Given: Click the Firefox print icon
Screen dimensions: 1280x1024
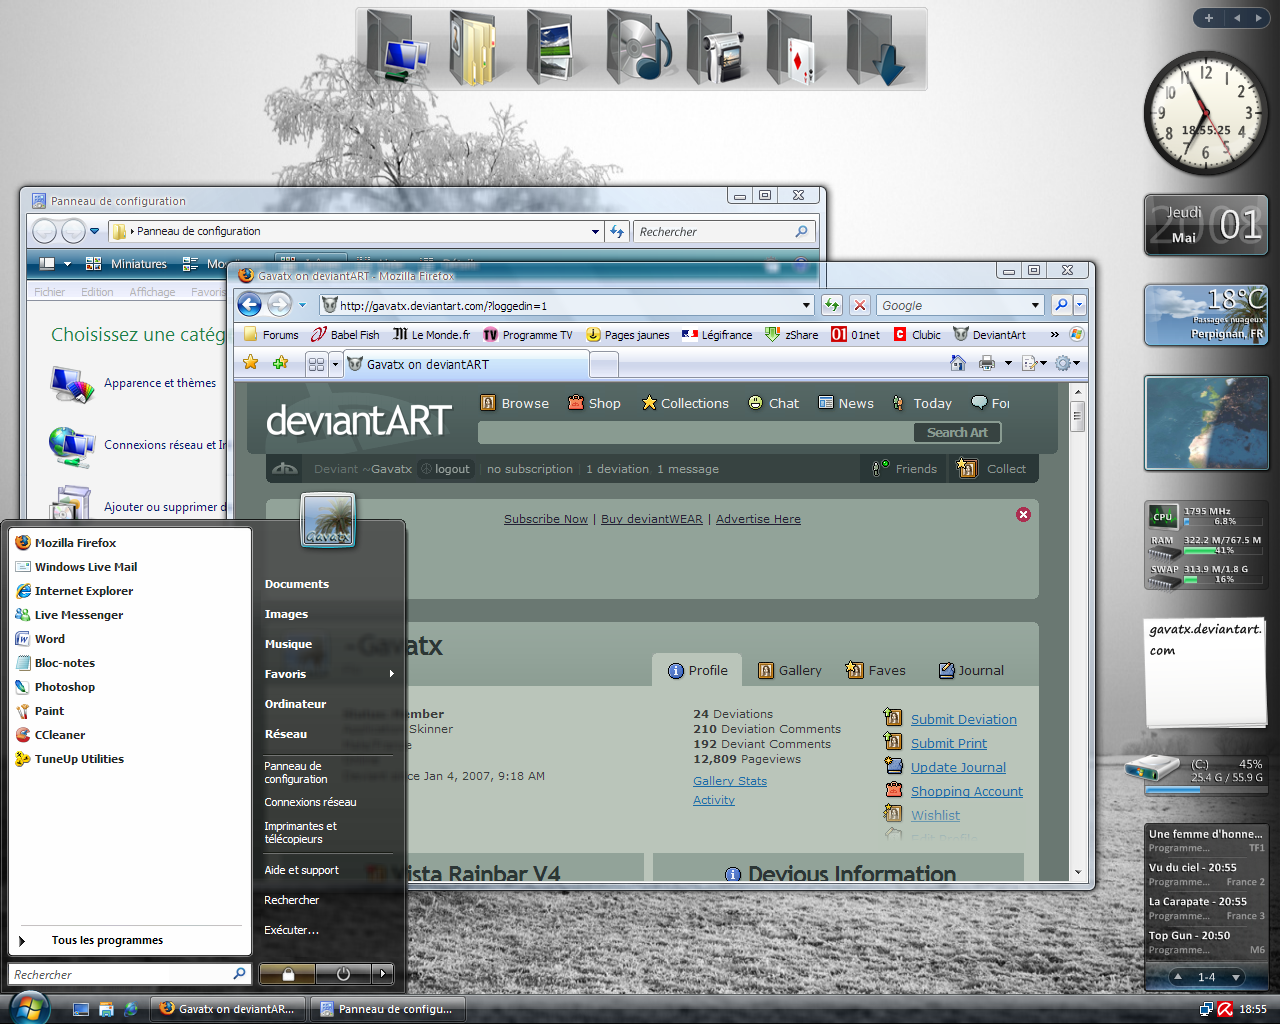Looking at the screenshot, I should click(x=987, y=363).
